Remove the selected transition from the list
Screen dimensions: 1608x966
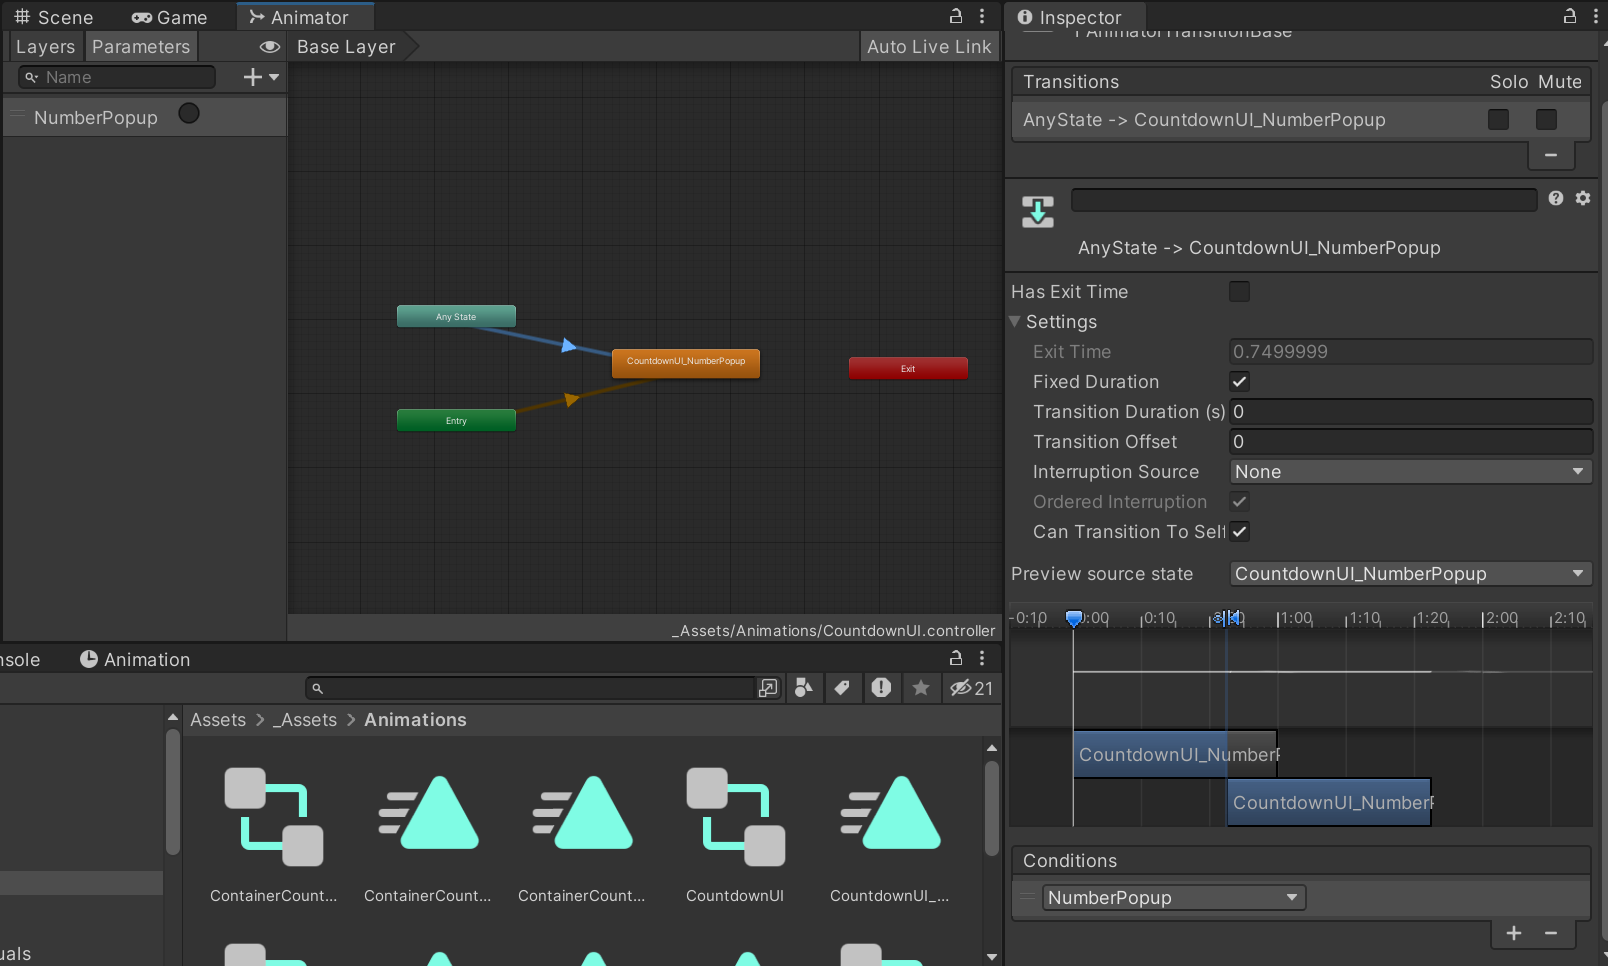click(x=1551, y=155)
